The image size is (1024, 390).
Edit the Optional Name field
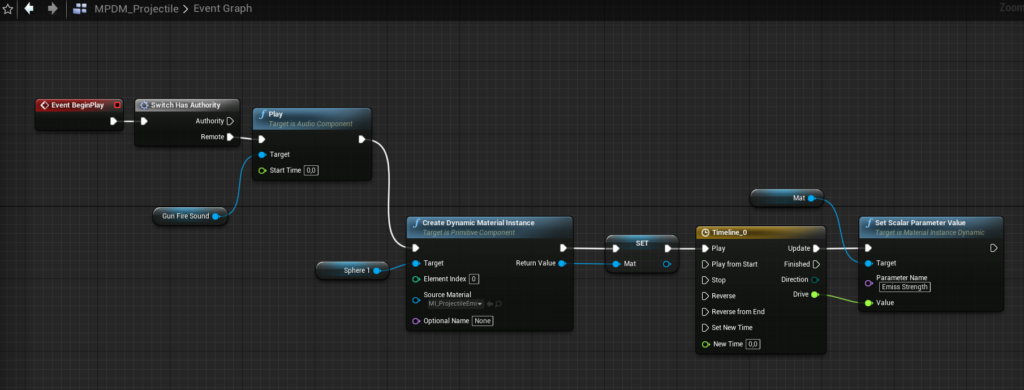[x=484, y=321]
